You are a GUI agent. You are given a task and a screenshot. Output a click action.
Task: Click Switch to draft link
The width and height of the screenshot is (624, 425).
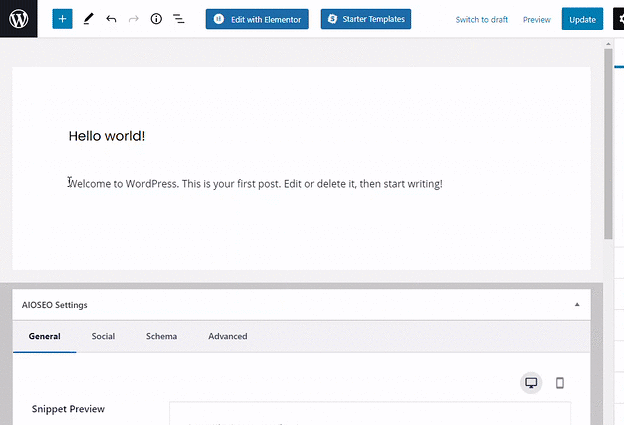point(482,19)
